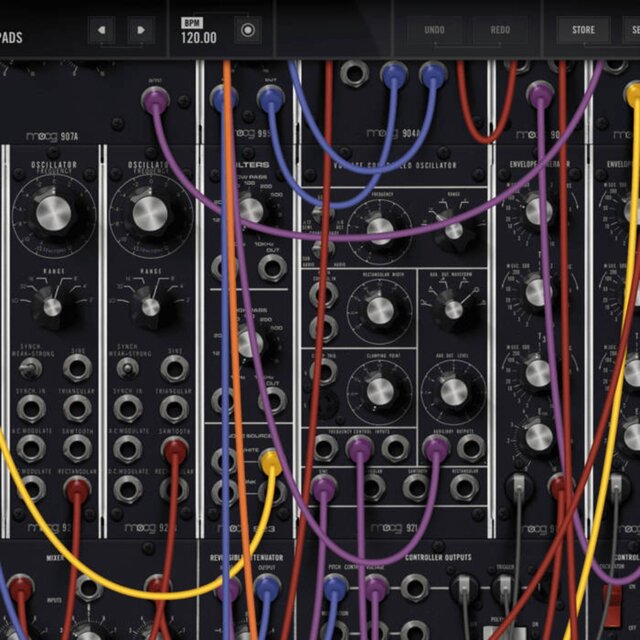The width and height of the screenshot is (640, 640).
Task: Turn the T3 knob on first envelope generator
Action: (x=538, y=373)
